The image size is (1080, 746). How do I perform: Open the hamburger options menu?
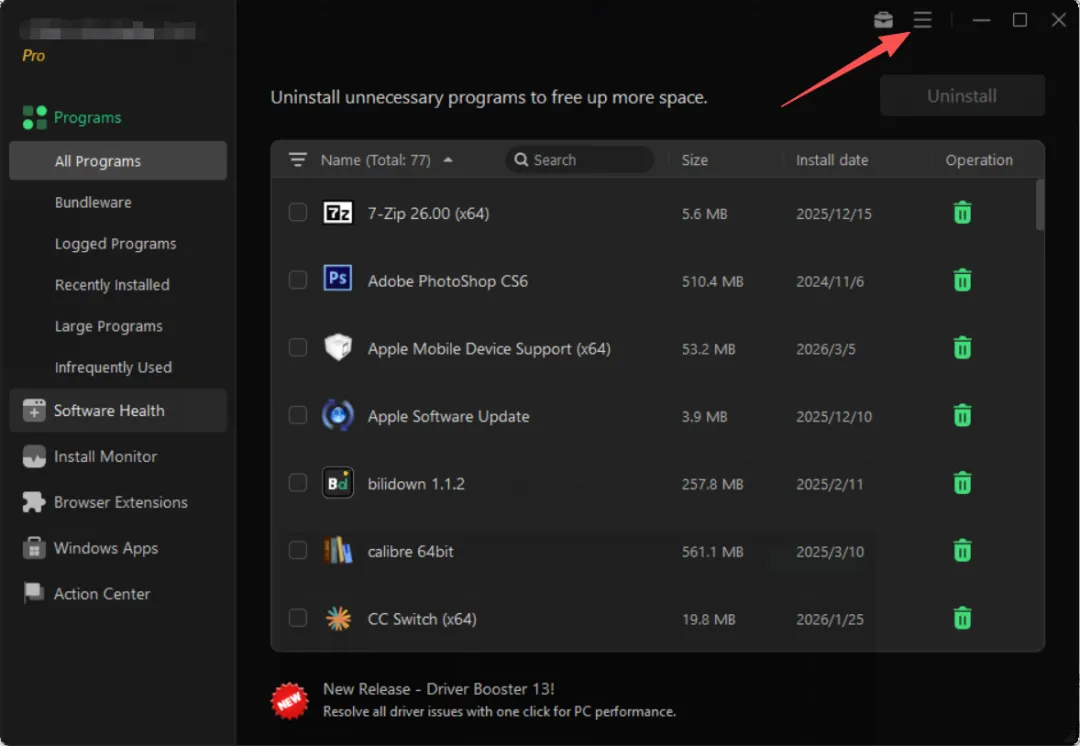coord(922,20)
